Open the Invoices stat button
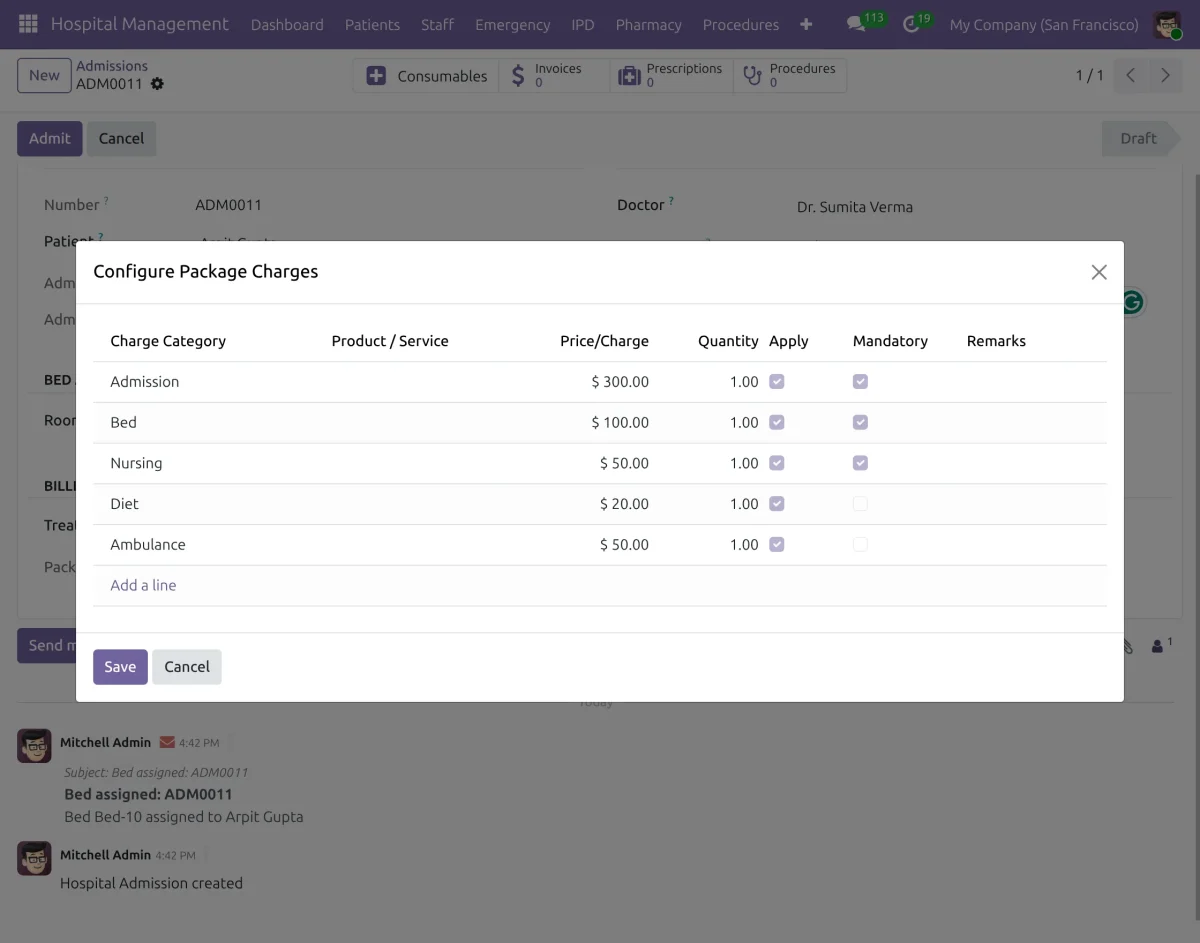The image size is (1200, 943). 554,76
